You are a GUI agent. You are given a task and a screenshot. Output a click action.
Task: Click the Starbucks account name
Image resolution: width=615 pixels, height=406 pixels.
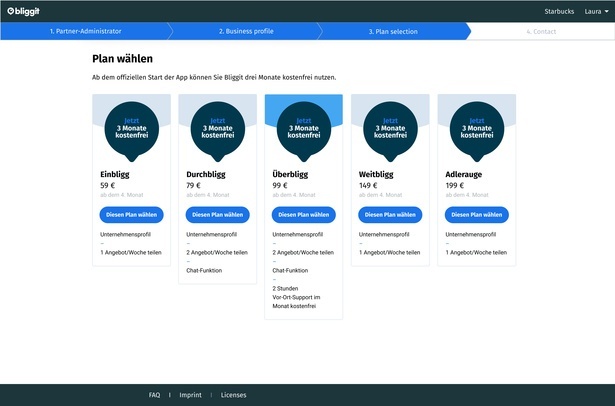coord(559,11)
